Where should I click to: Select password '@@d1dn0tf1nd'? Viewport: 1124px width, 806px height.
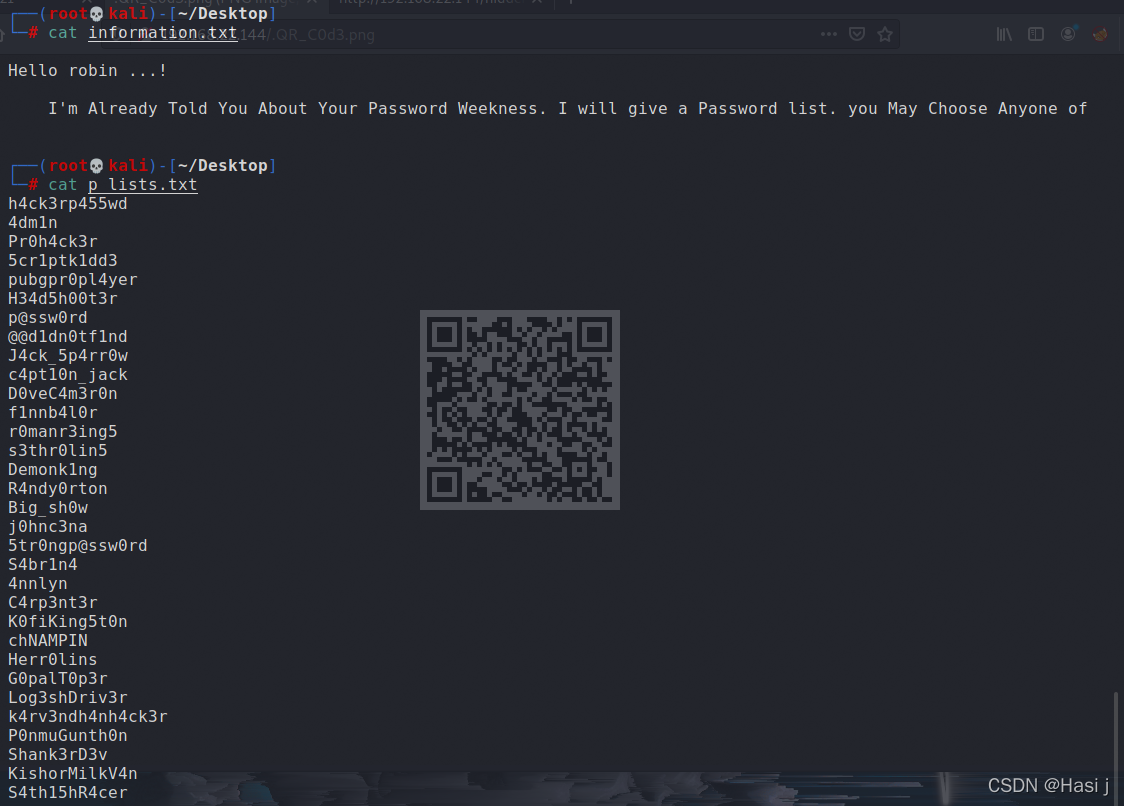point(67,337)
